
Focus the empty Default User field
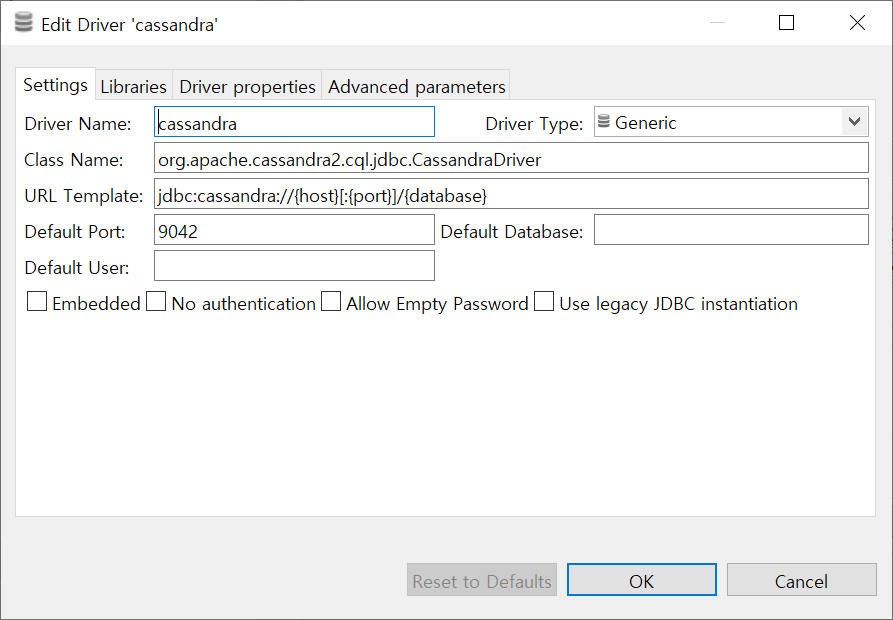pos(294,265)
